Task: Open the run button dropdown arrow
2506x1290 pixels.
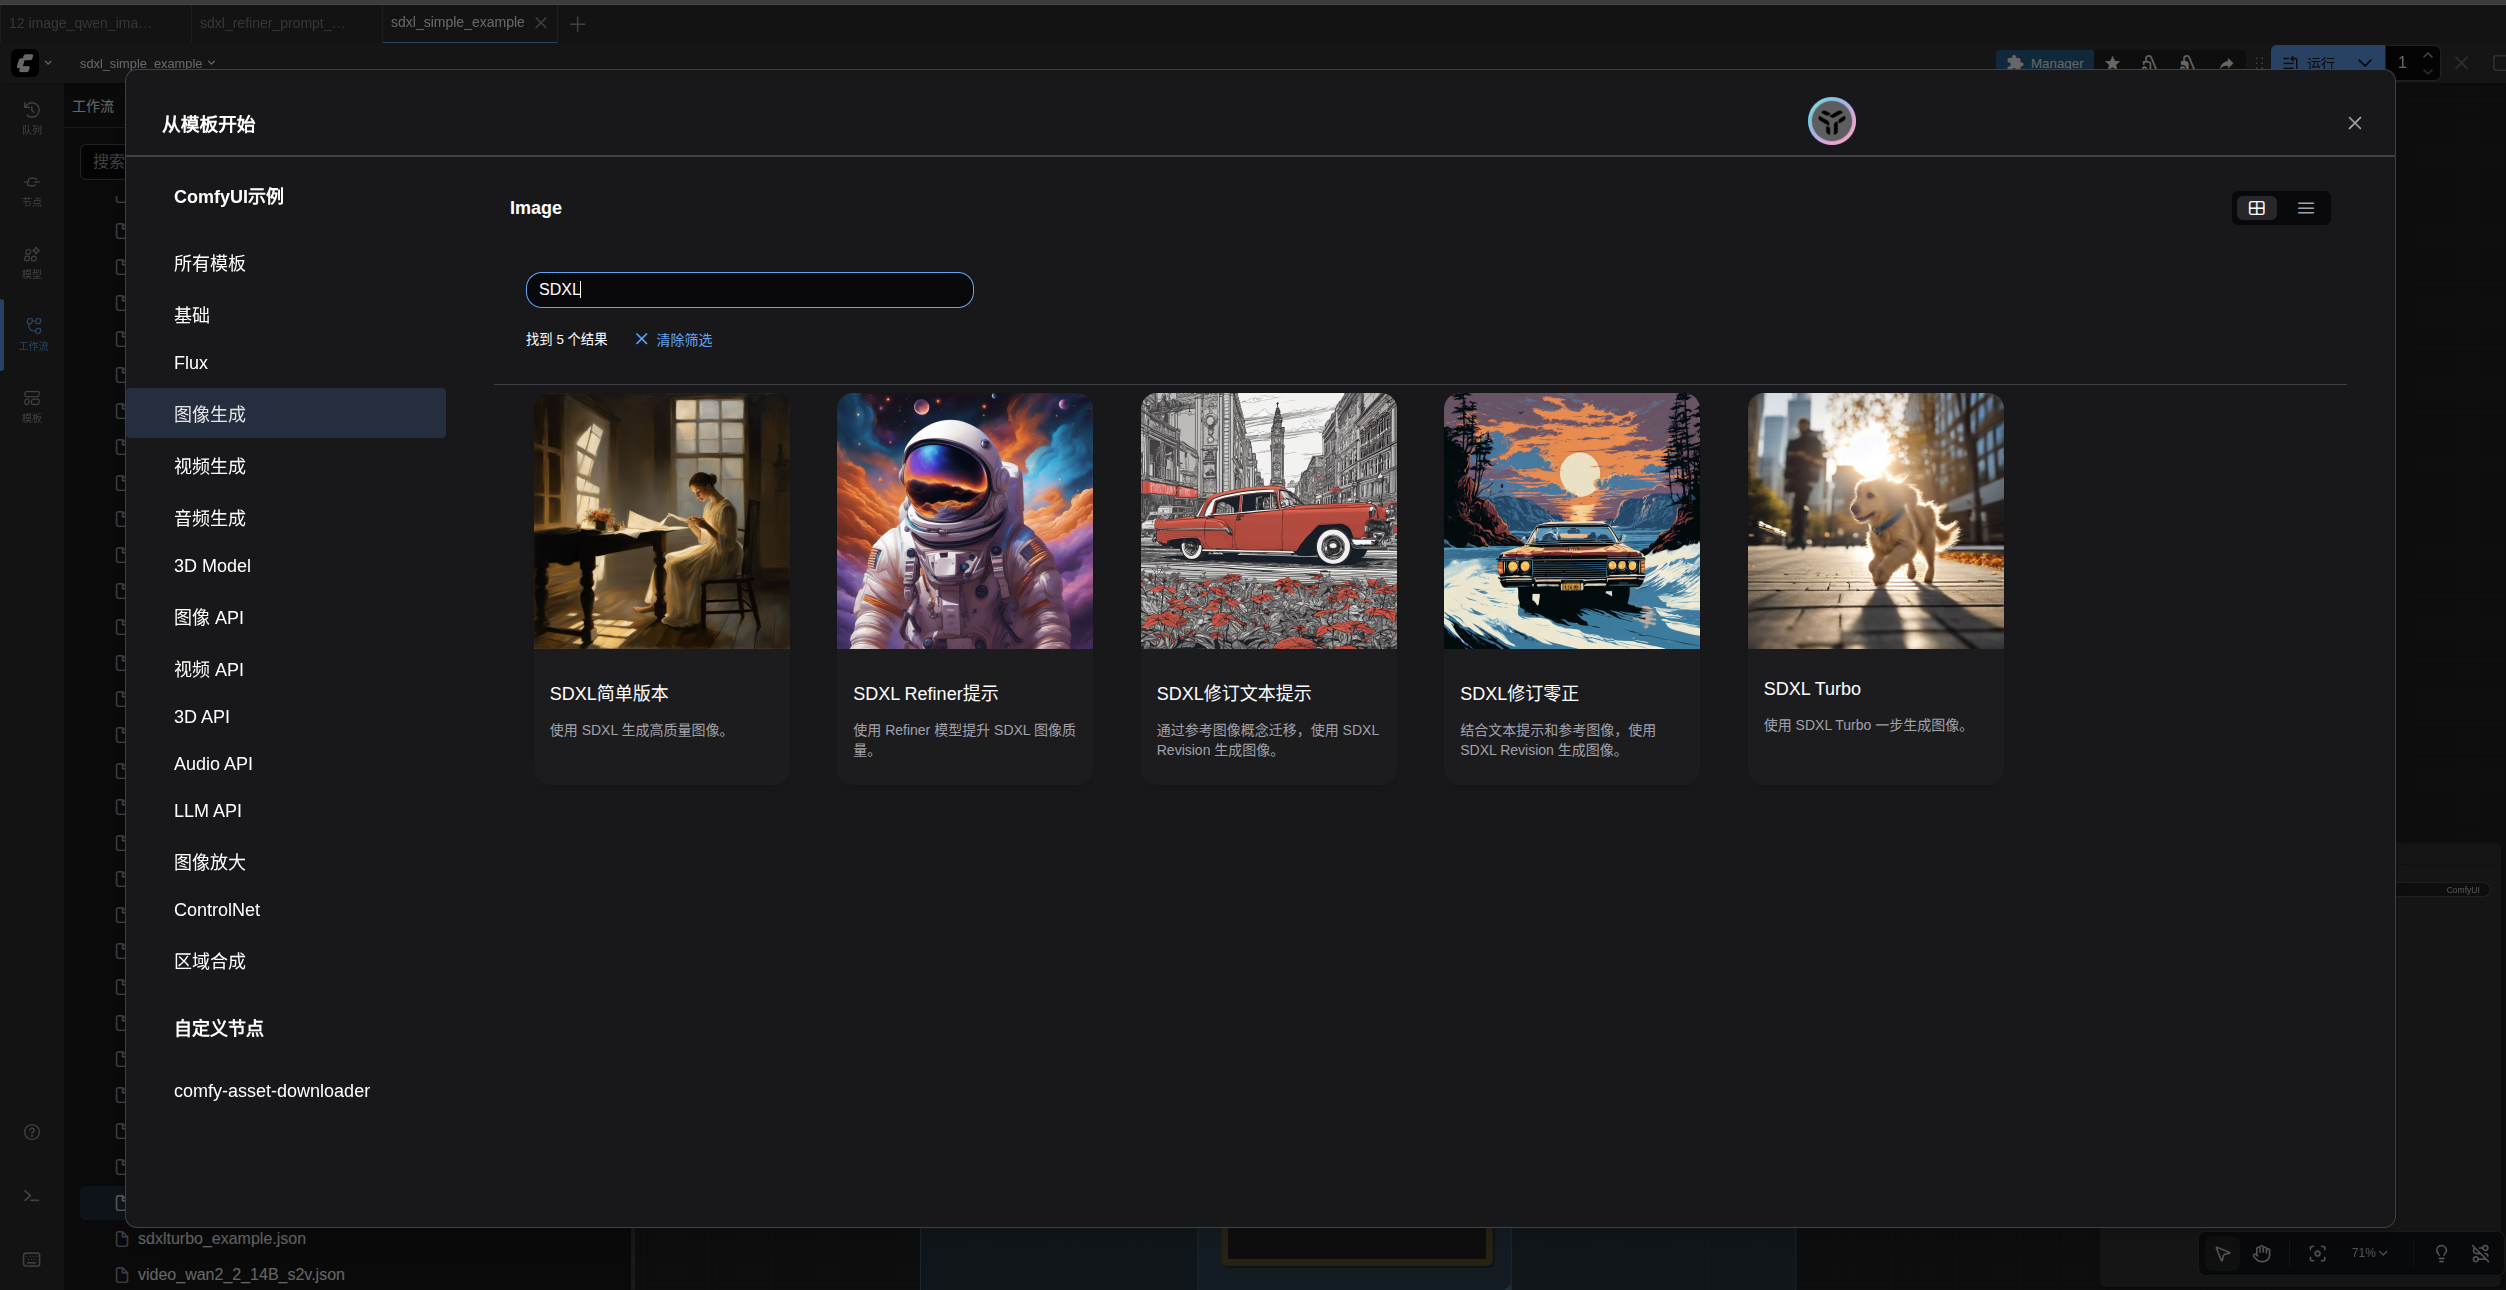Action: click(2365, 62)
